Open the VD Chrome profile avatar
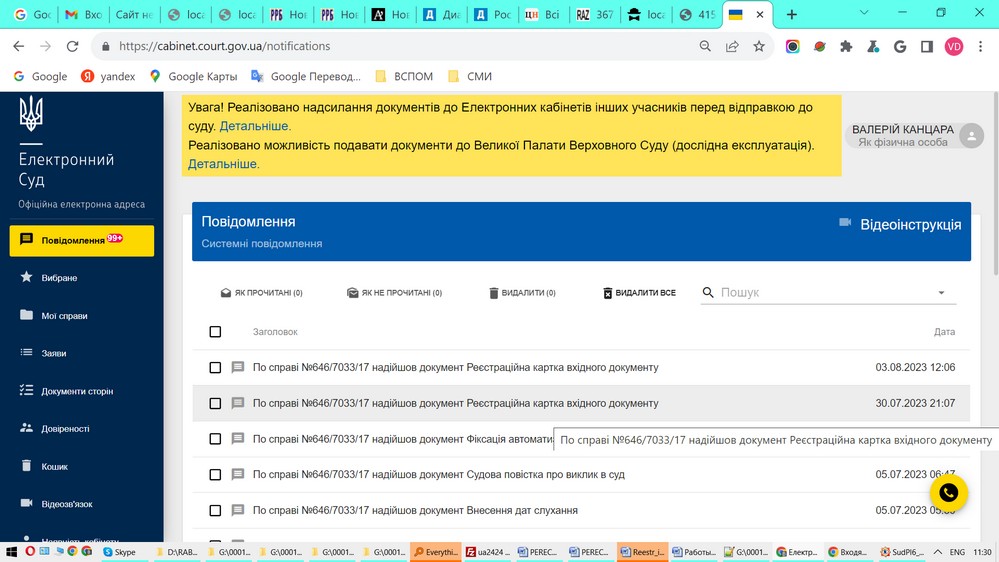Image resolution: width=999 pixels, height=562 pixels. 954,46
